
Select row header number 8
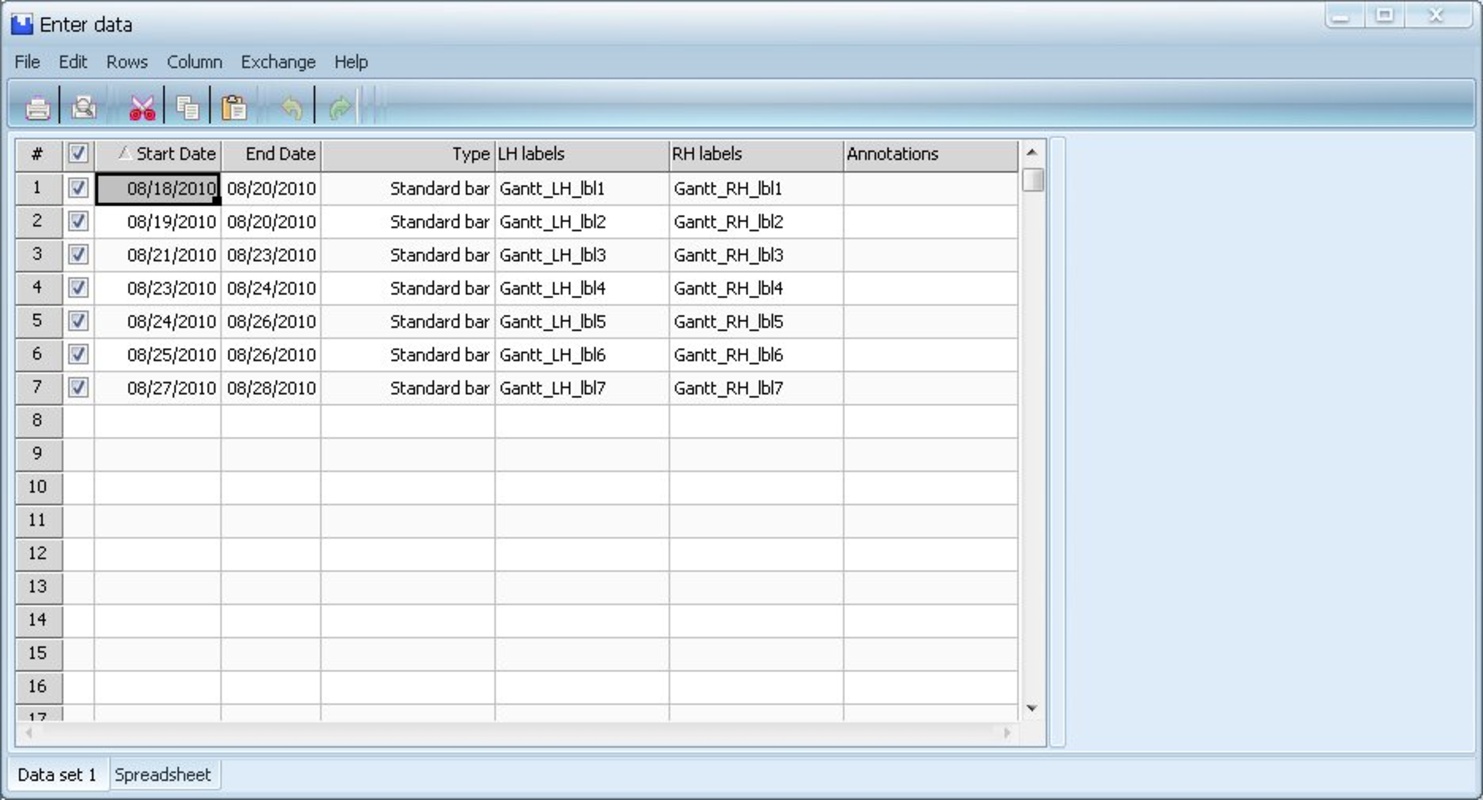38,420
